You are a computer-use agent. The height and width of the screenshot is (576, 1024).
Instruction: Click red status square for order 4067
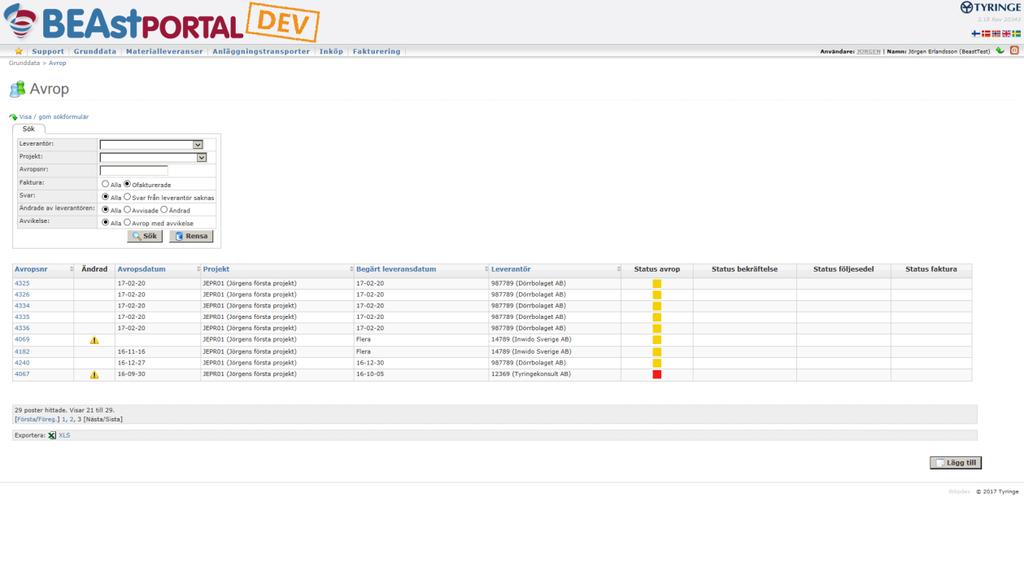(657, 375)
